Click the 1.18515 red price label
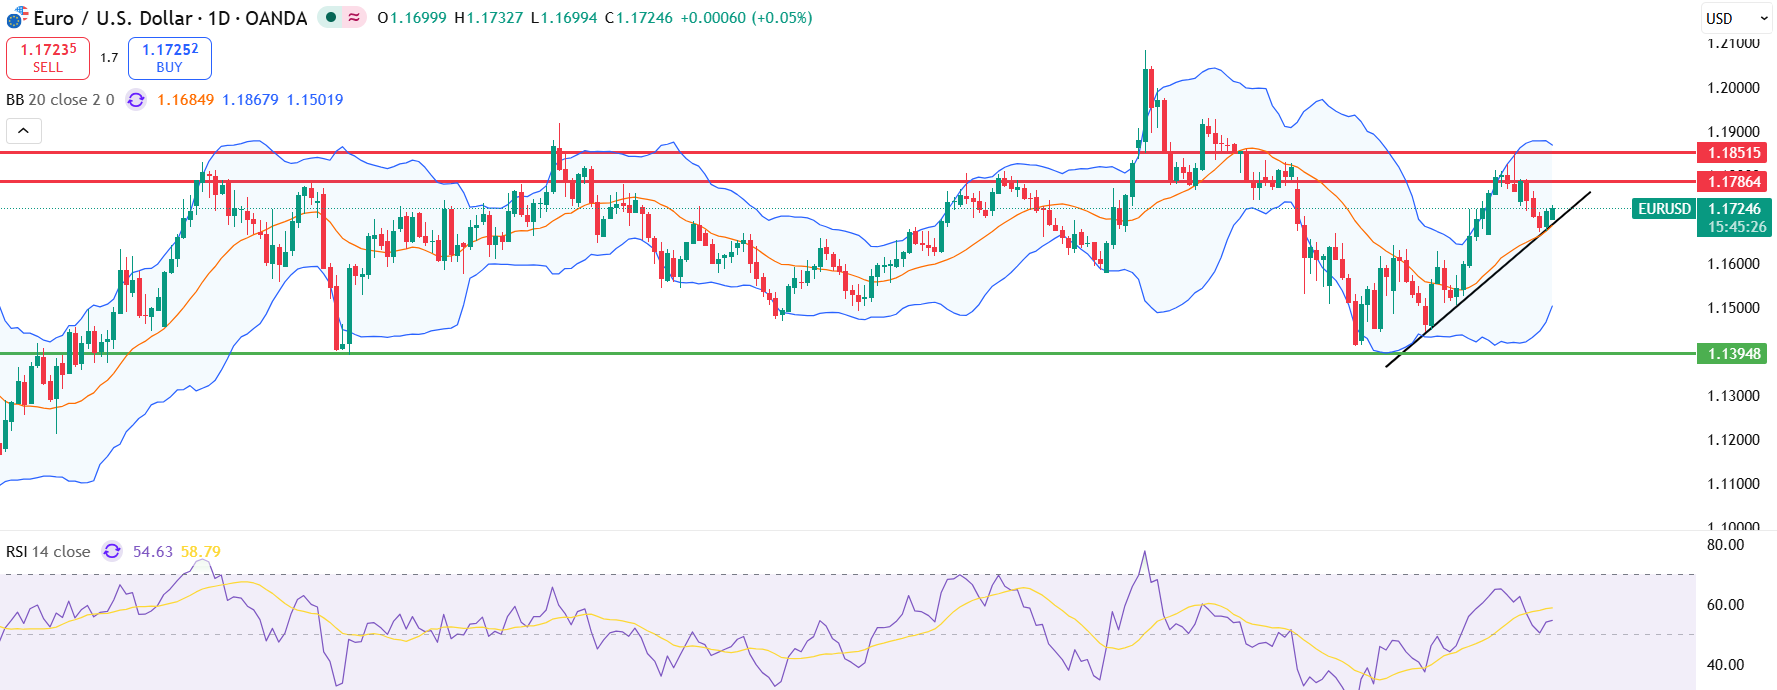This screenshot has height=690, width=1777. [x=1733, y=153]
